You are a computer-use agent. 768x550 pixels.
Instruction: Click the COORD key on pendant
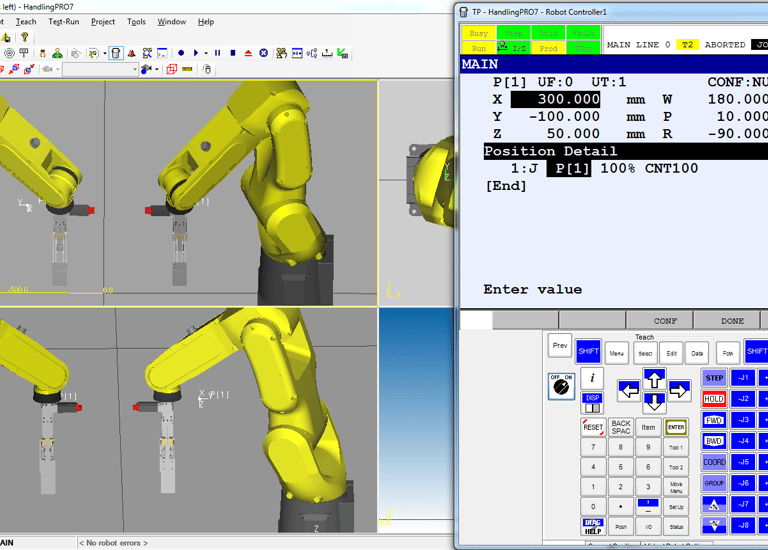tap(714, 462)
